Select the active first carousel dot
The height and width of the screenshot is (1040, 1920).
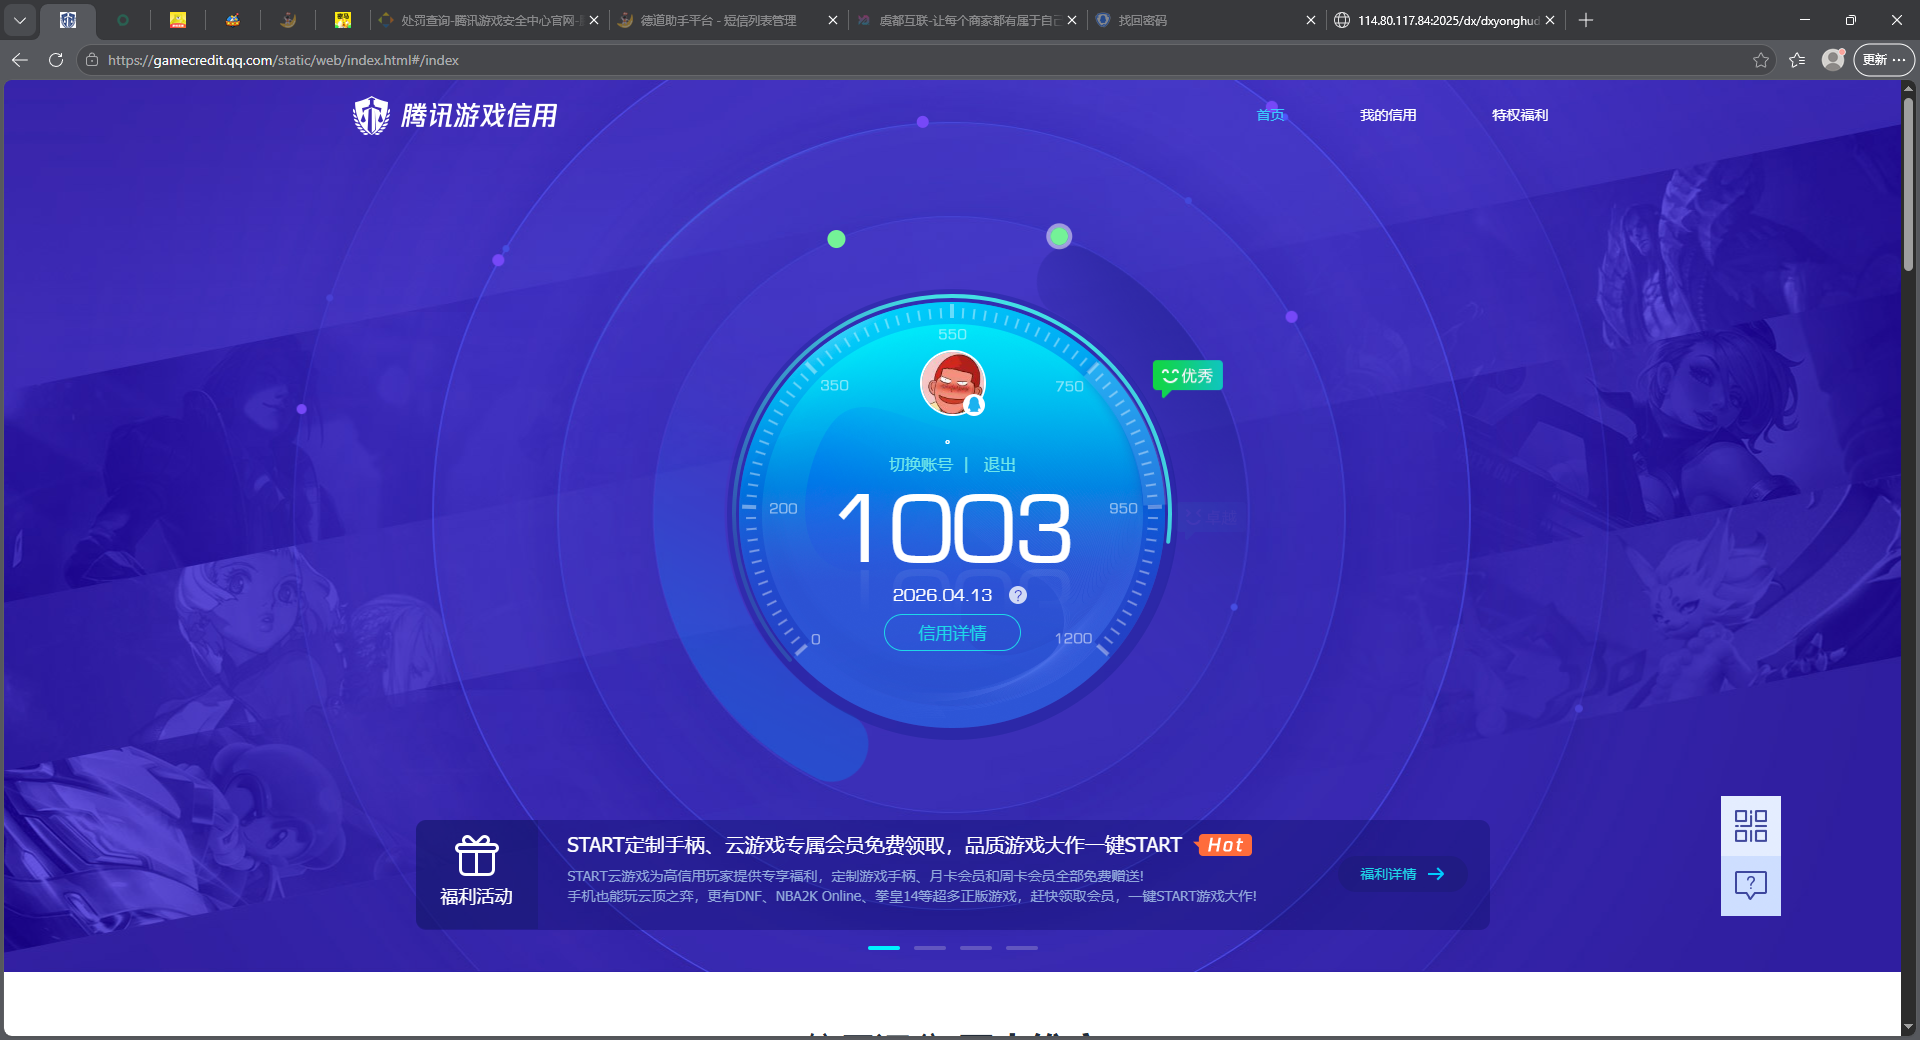point(884,948)
